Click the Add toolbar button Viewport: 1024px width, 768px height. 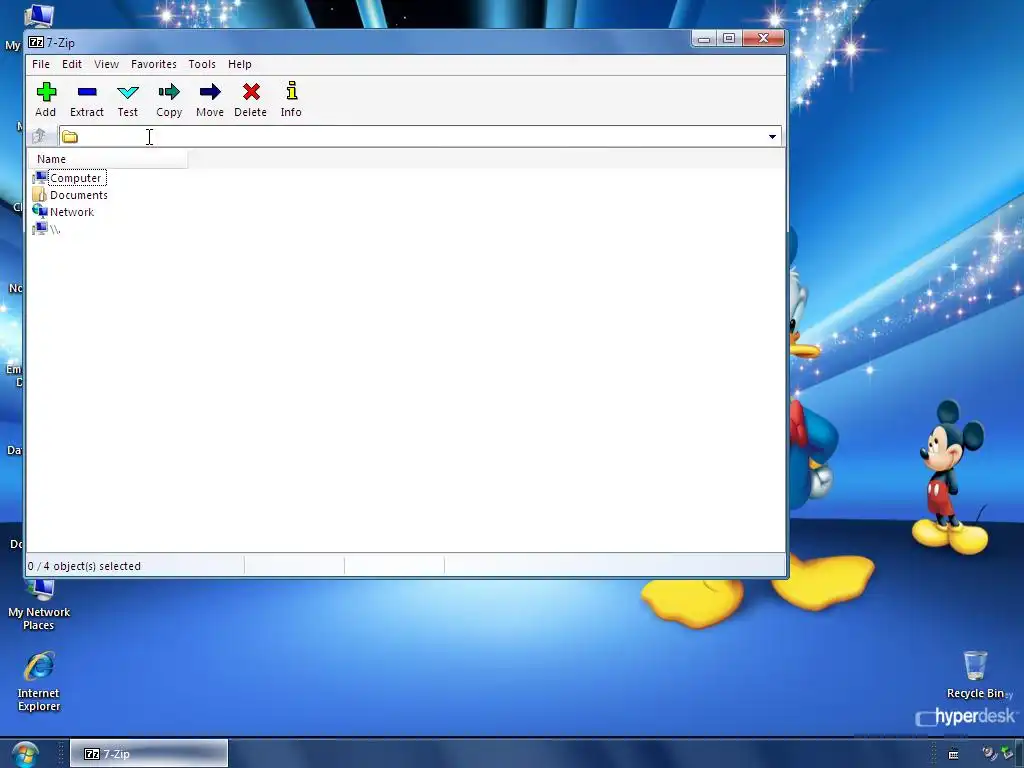pos(46,99)
